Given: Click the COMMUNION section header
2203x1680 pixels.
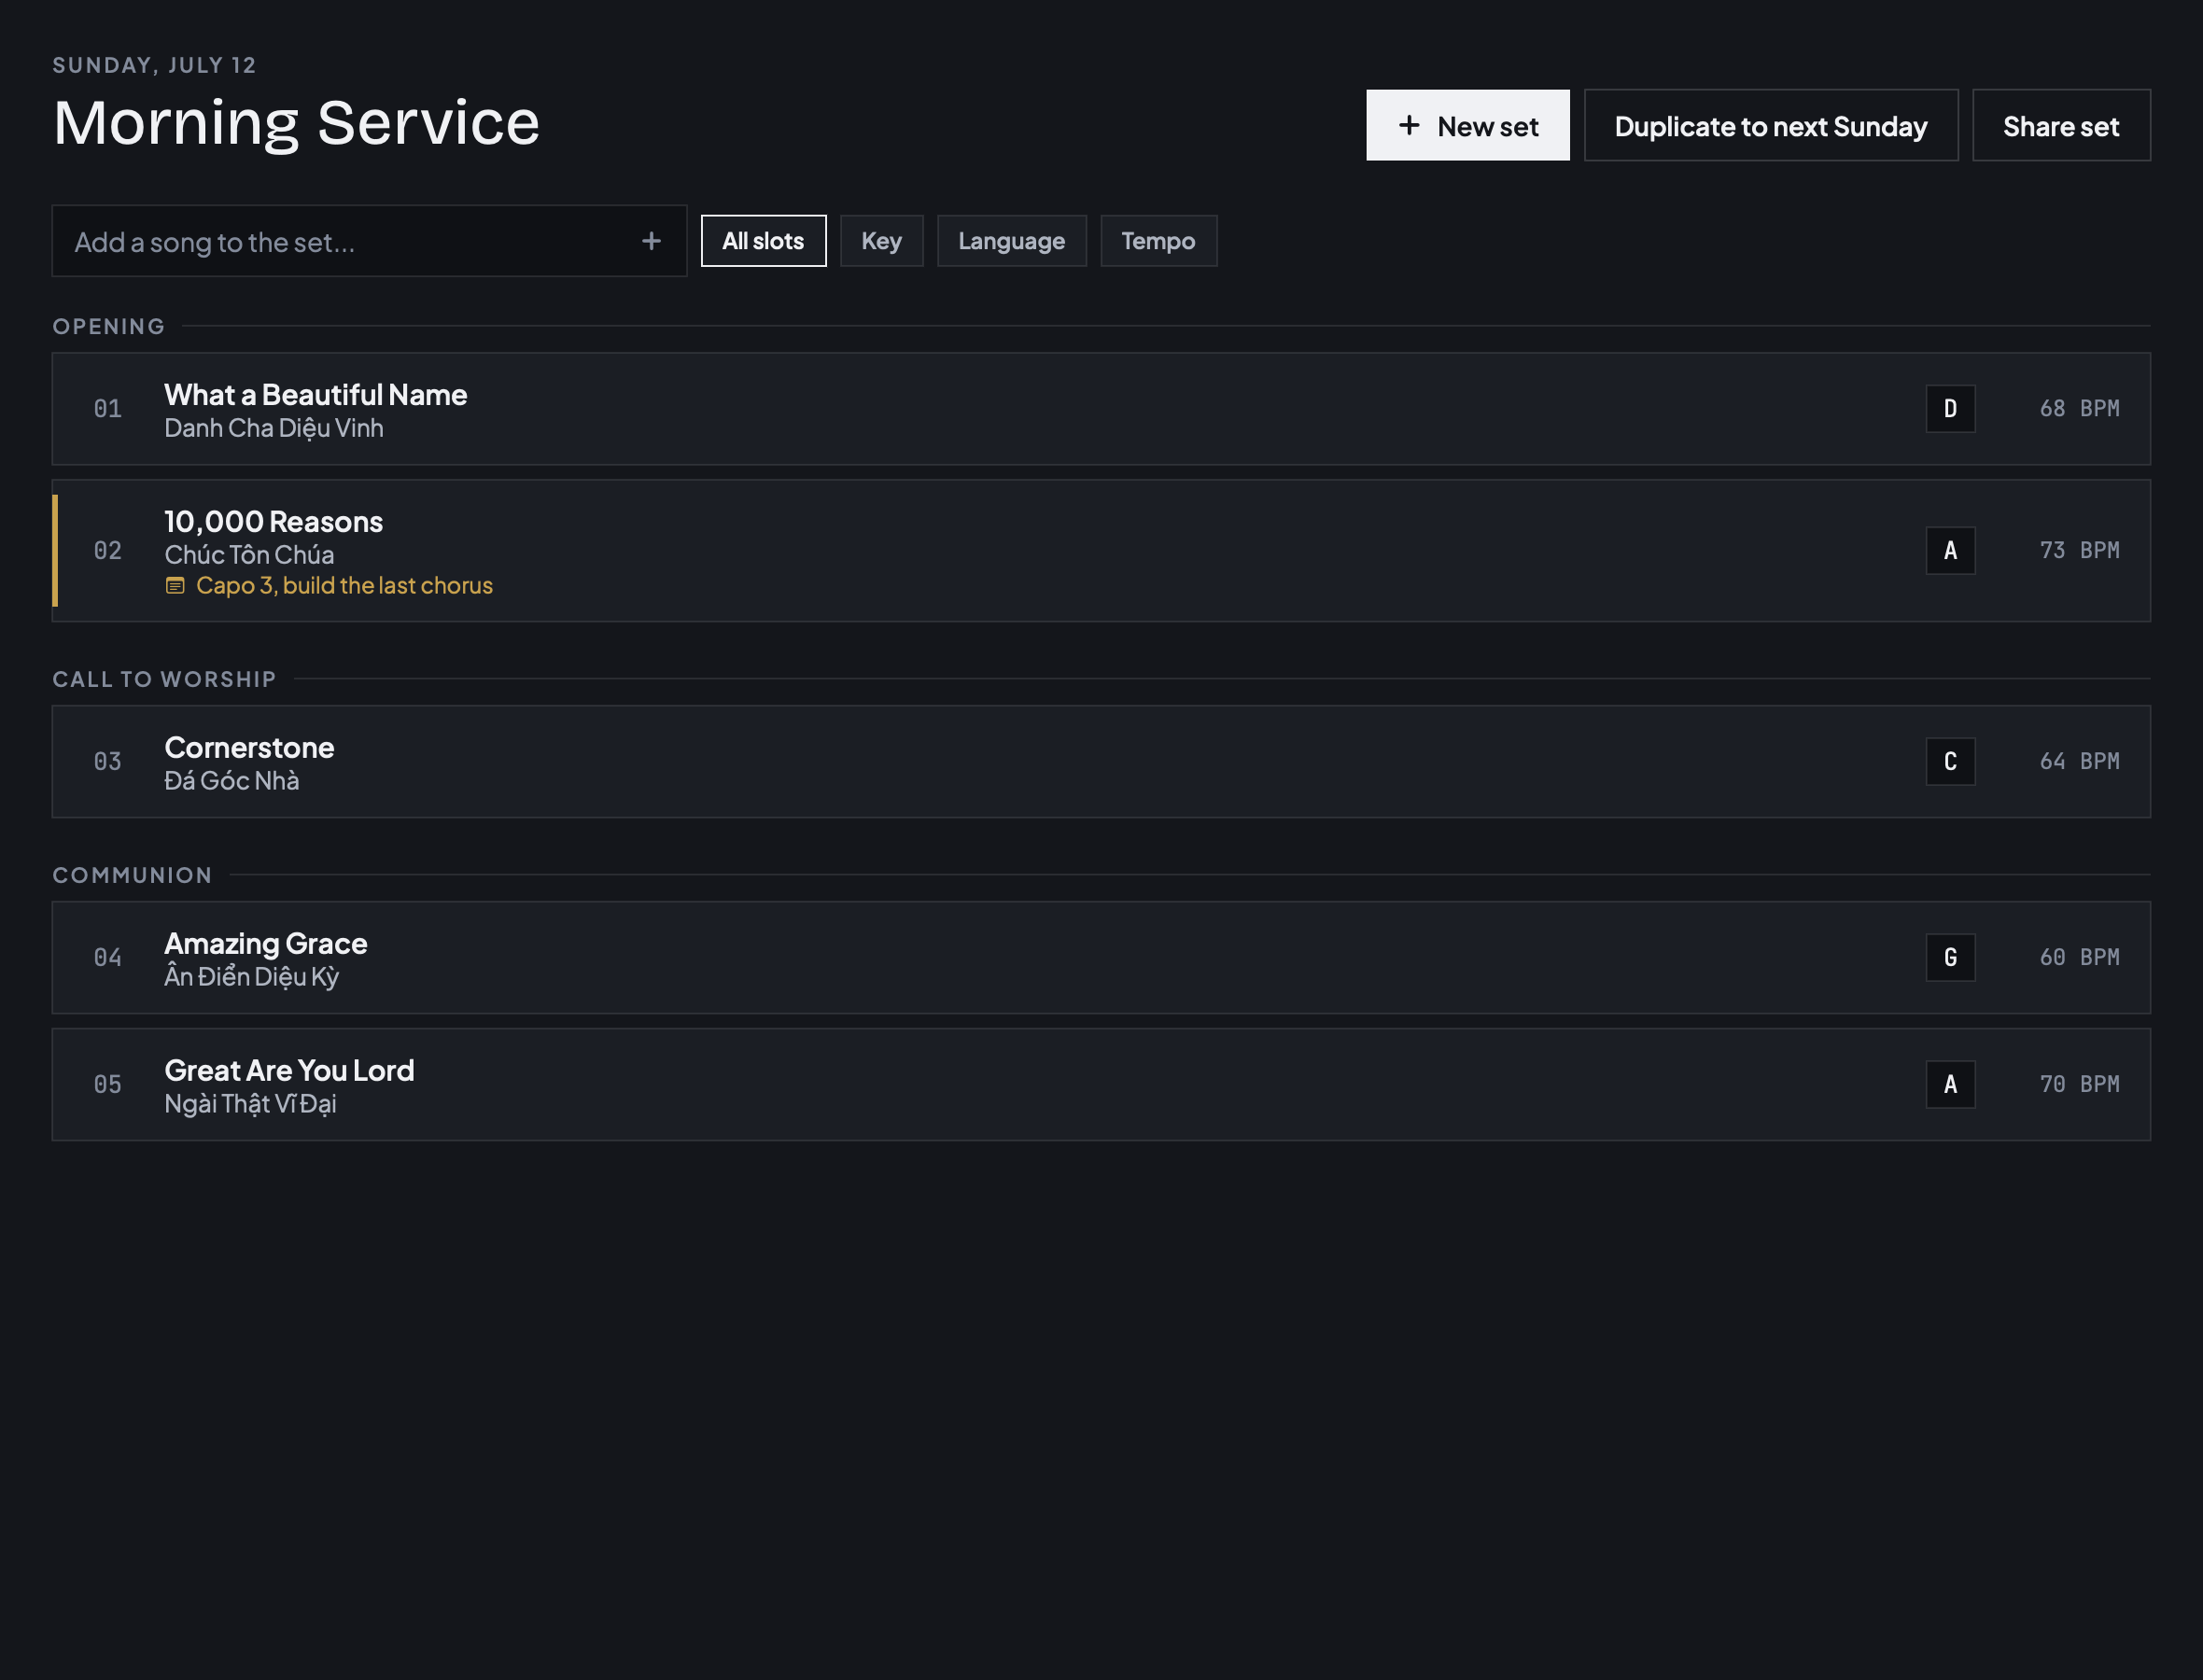Looking at the screenshot, I should click(x=132, y=876).
